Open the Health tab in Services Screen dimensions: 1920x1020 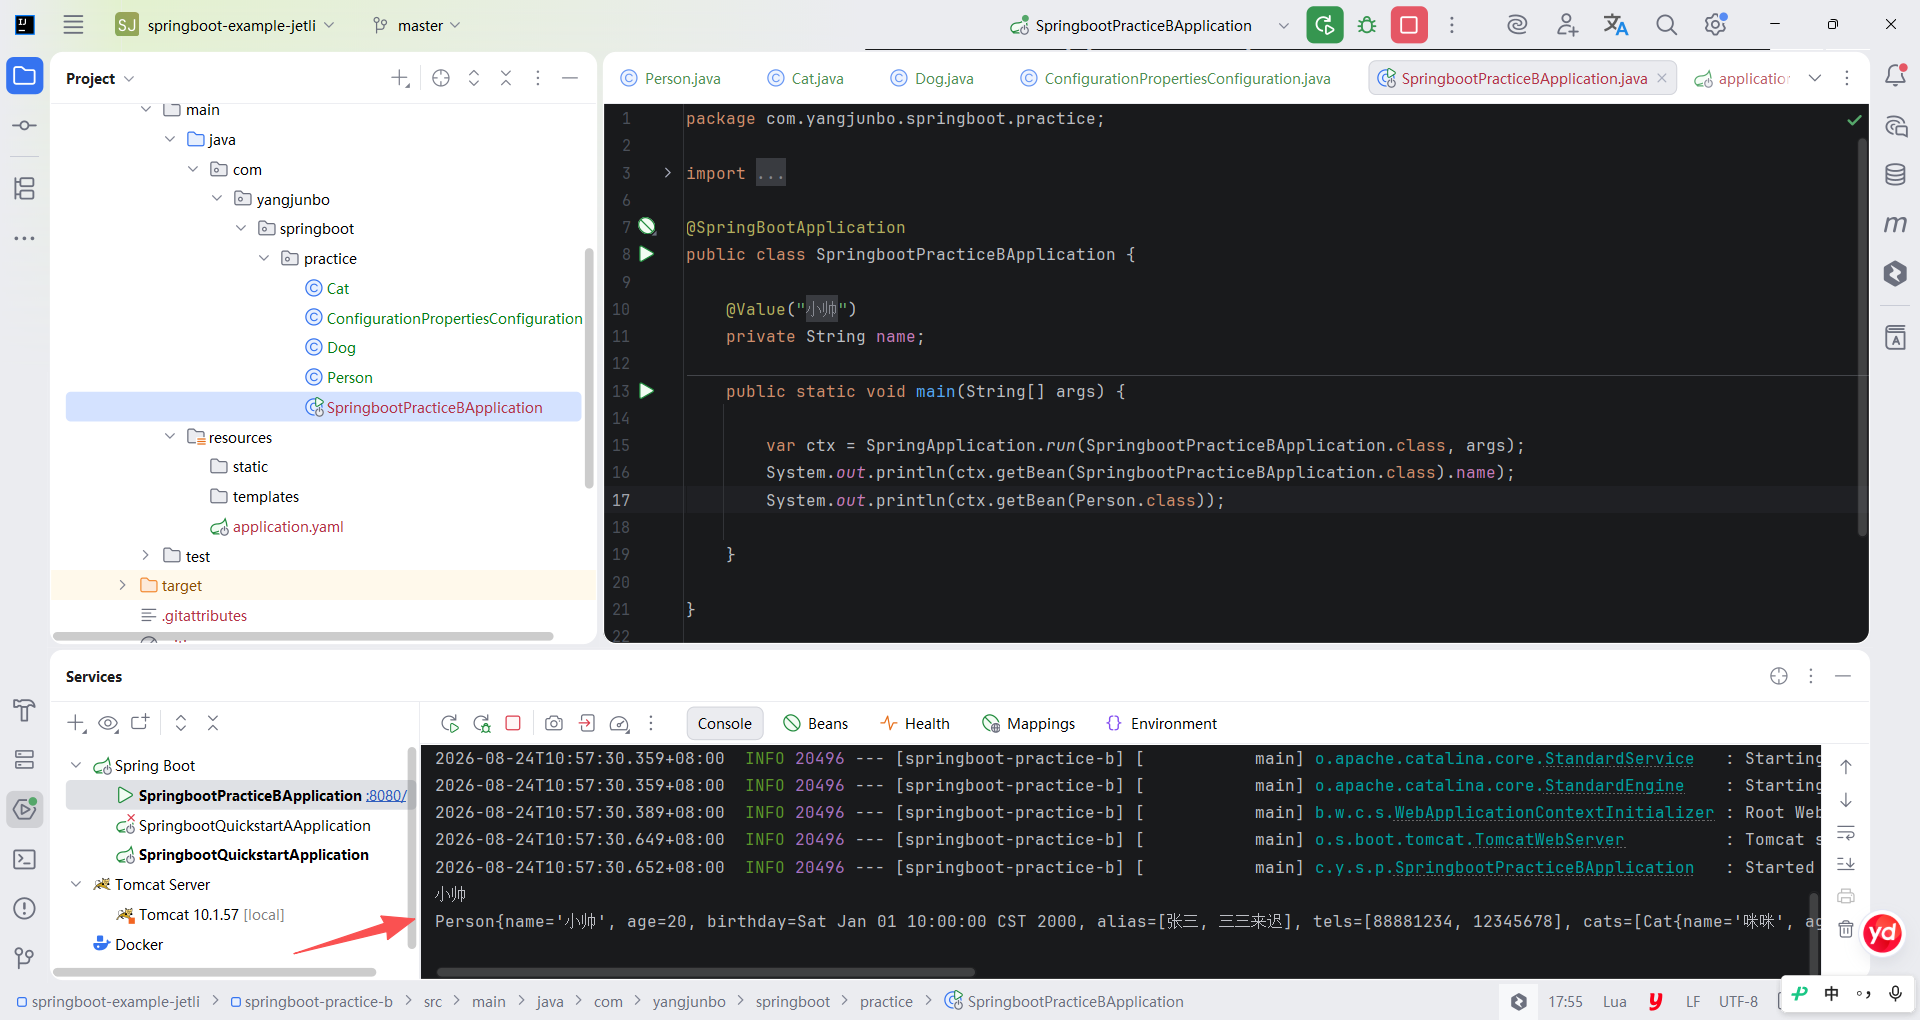[x=914, y=723]
